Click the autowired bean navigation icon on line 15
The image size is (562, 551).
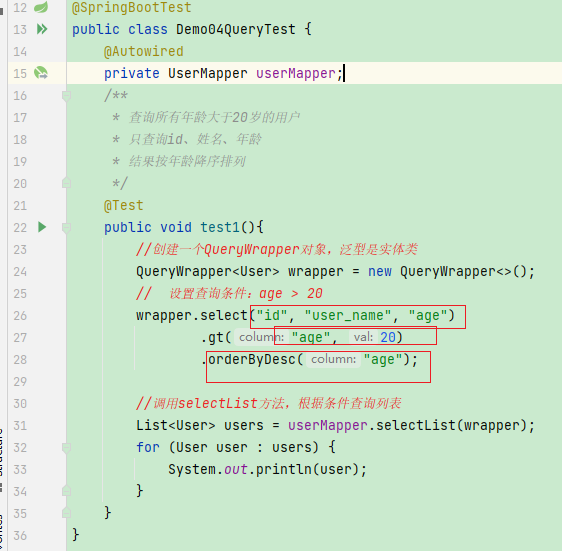[41, 73]
